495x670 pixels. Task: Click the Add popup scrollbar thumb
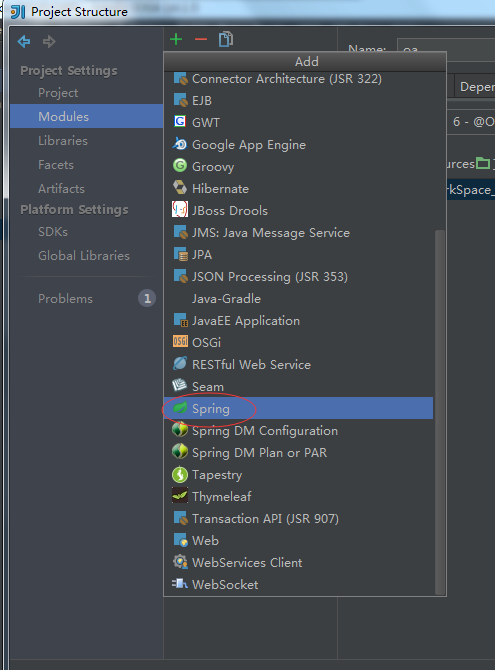(x=440, y=412)
